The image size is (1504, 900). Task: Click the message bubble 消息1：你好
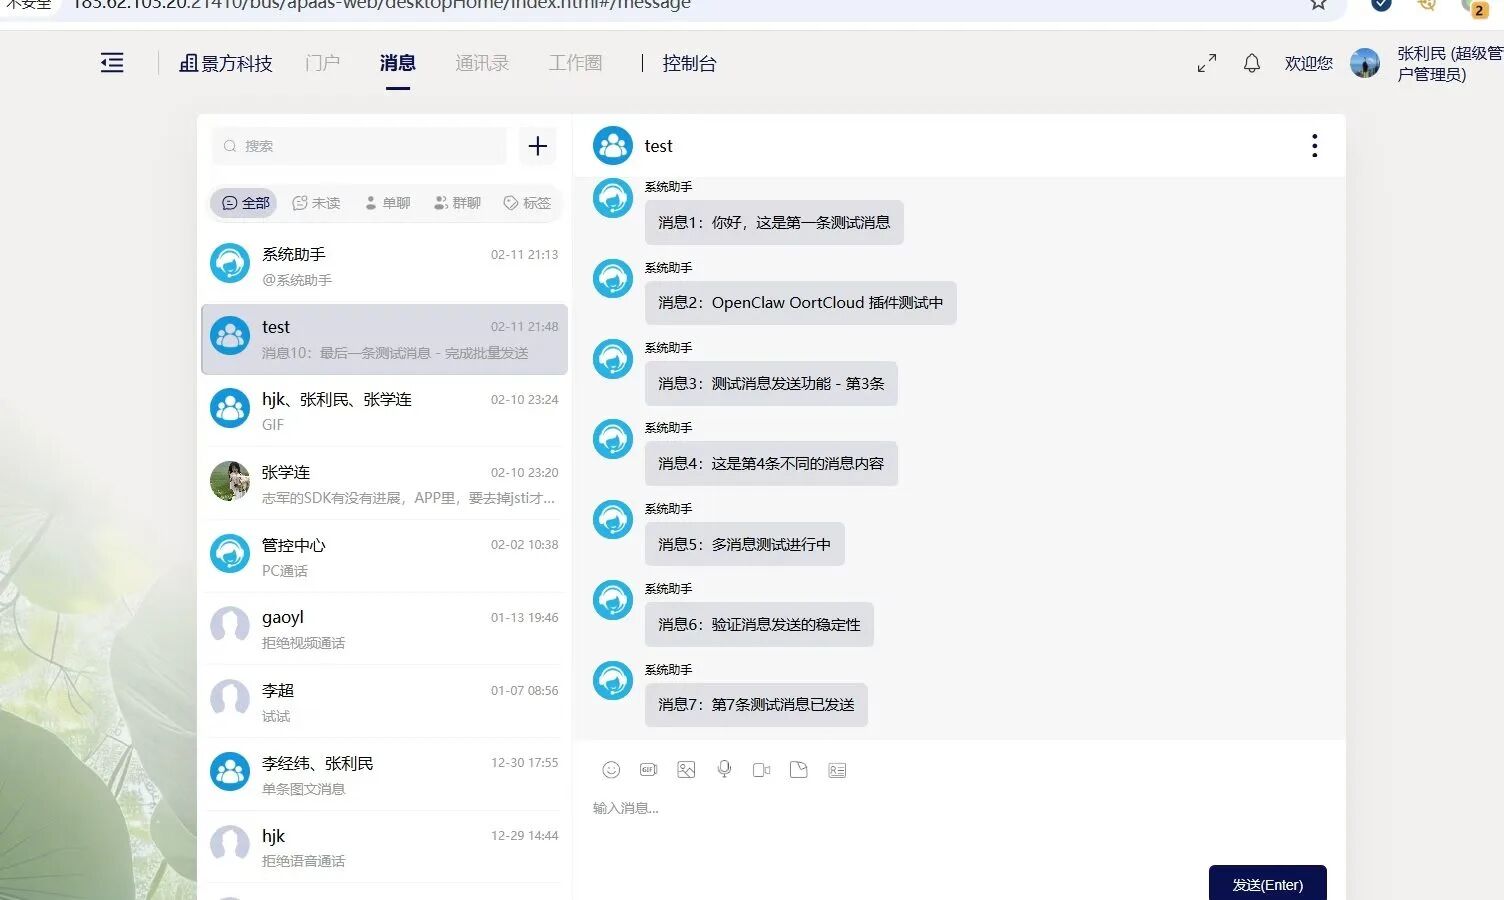[x=774, y=222]
